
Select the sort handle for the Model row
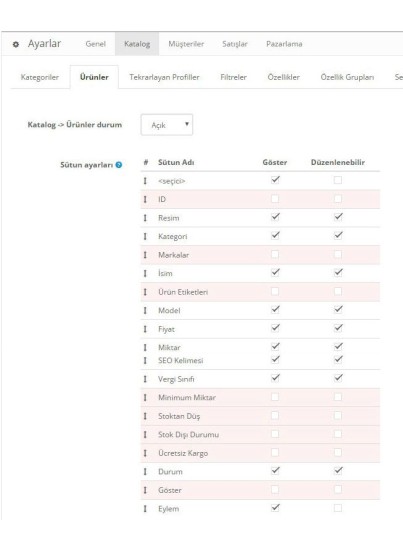point(145,310)
